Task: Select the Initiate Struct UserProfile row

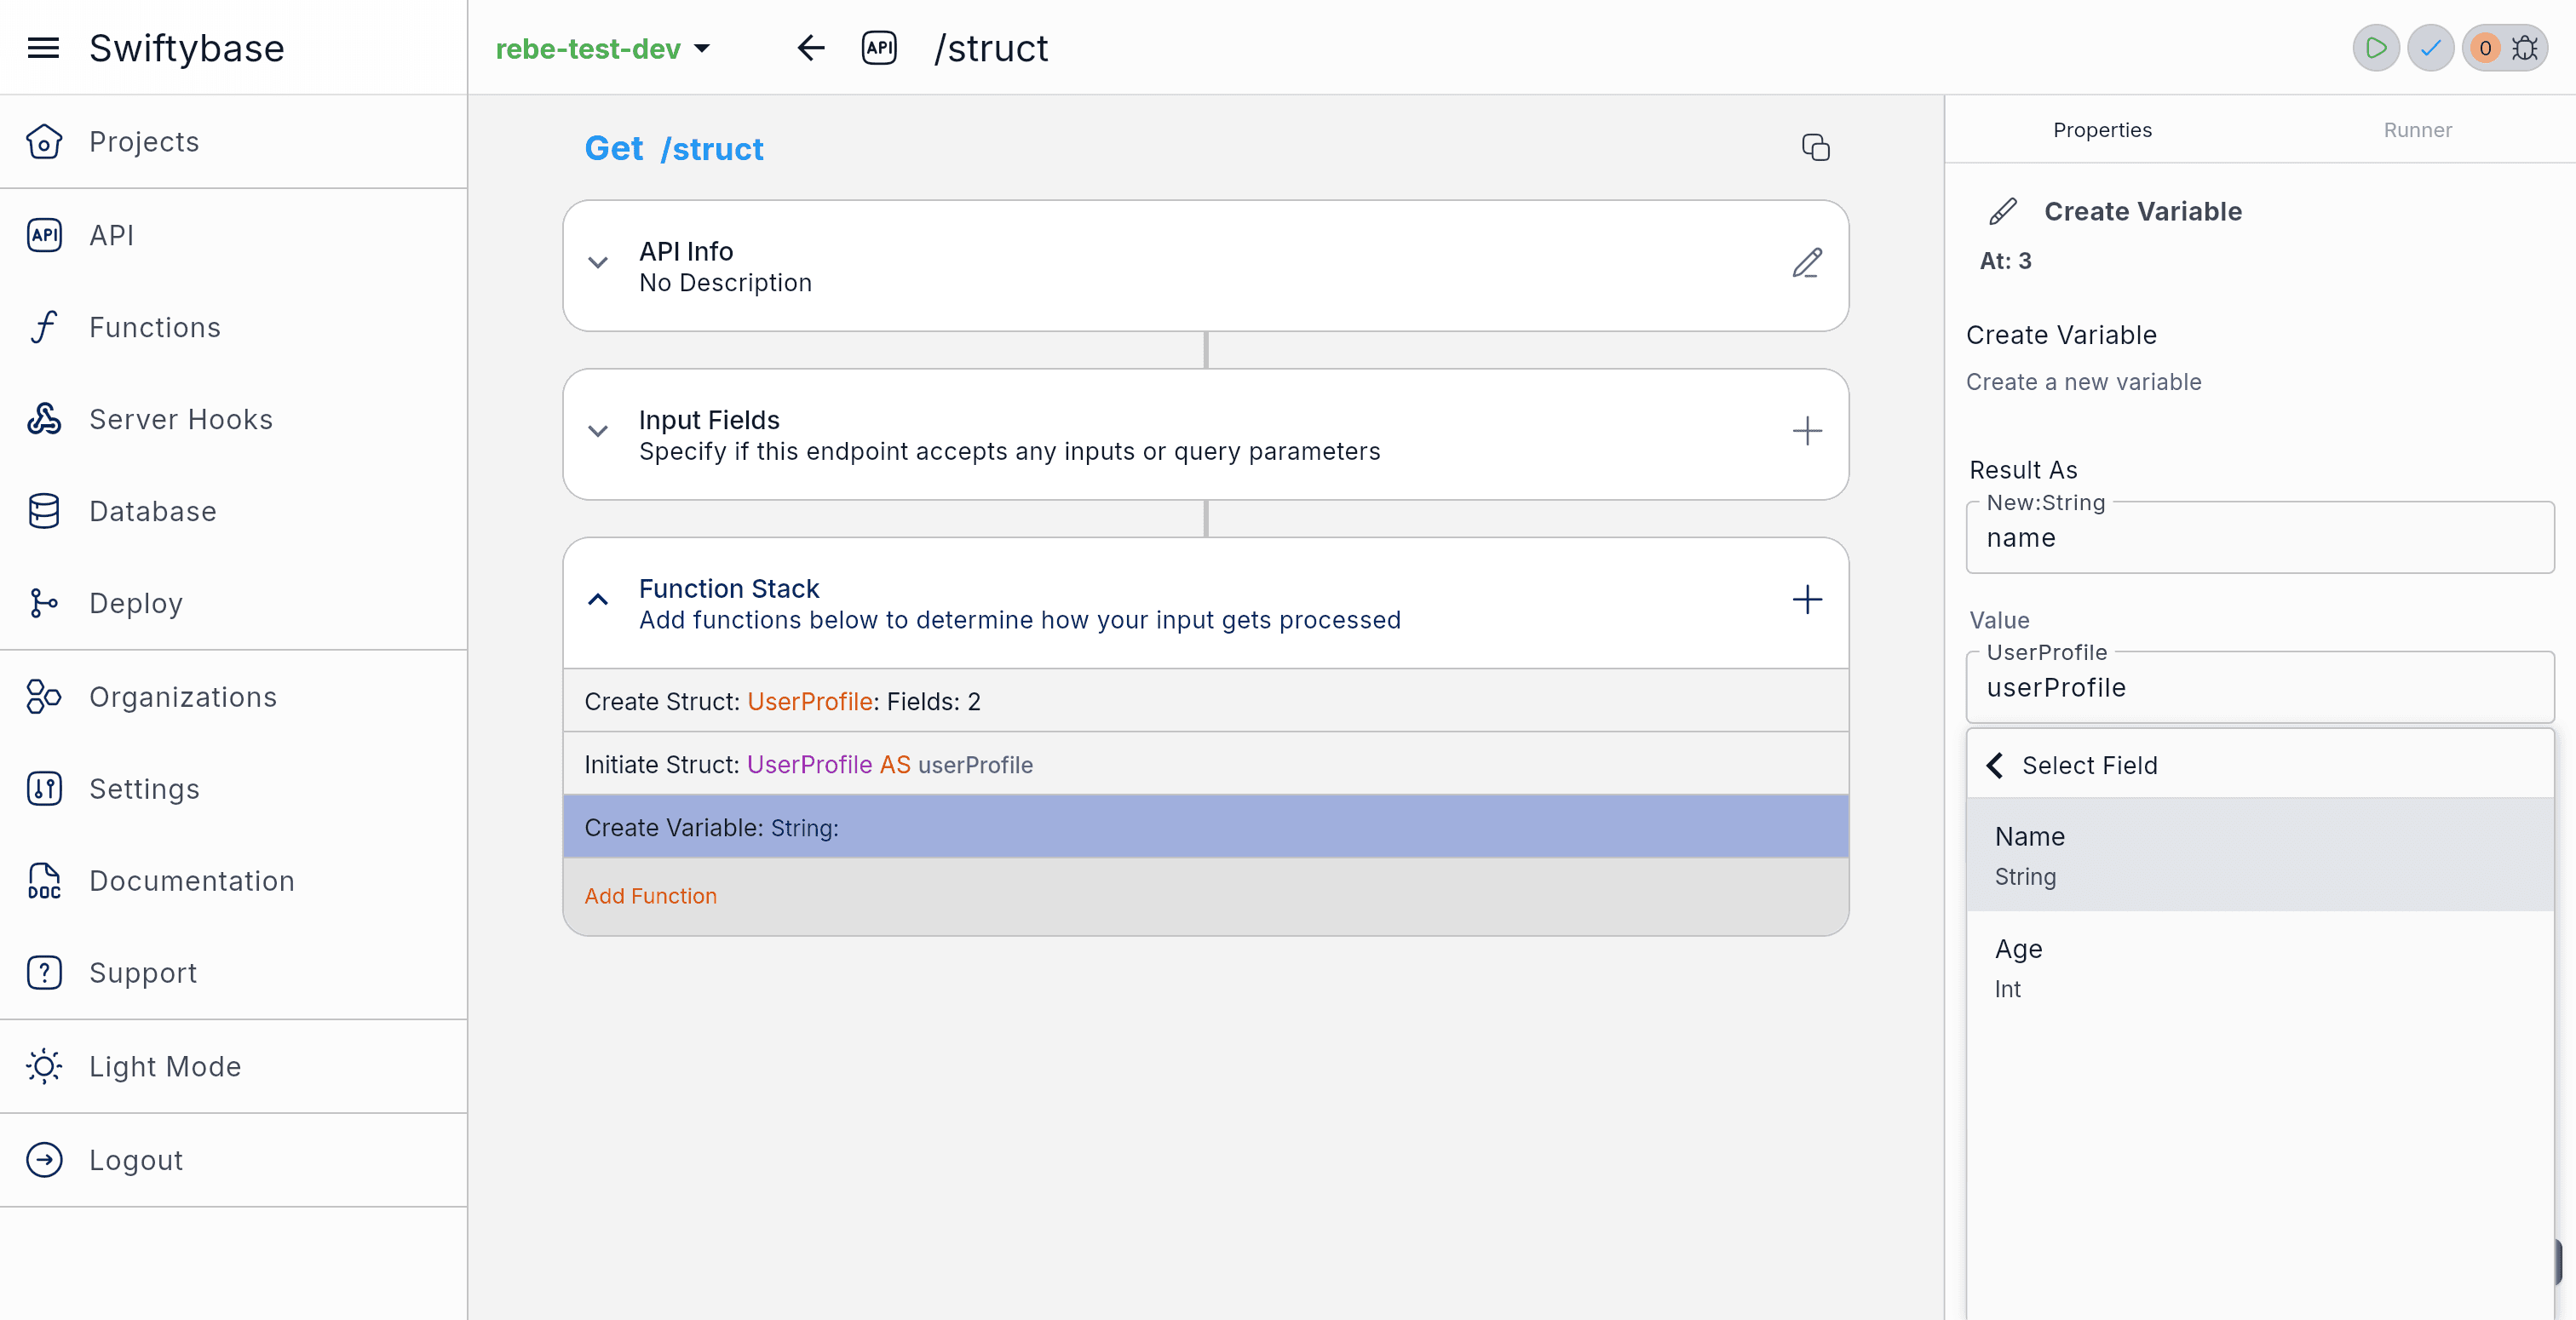Action: [x=1205, y=764]
